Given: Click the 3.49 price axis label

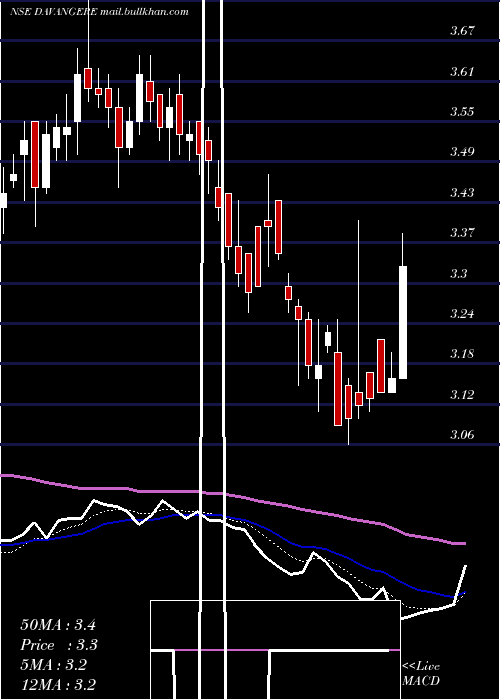Looking at the screenshot, I should tap(462, 152).
